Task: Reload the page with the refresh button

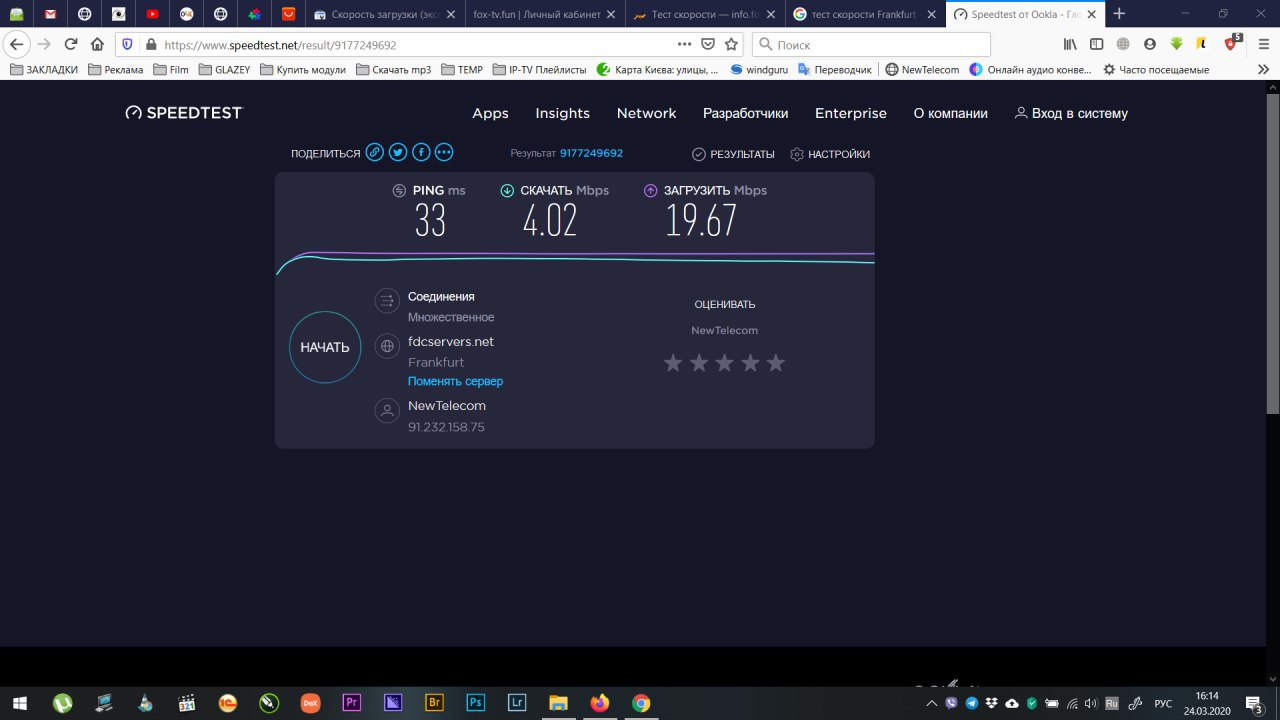Action: pos(70,44)
